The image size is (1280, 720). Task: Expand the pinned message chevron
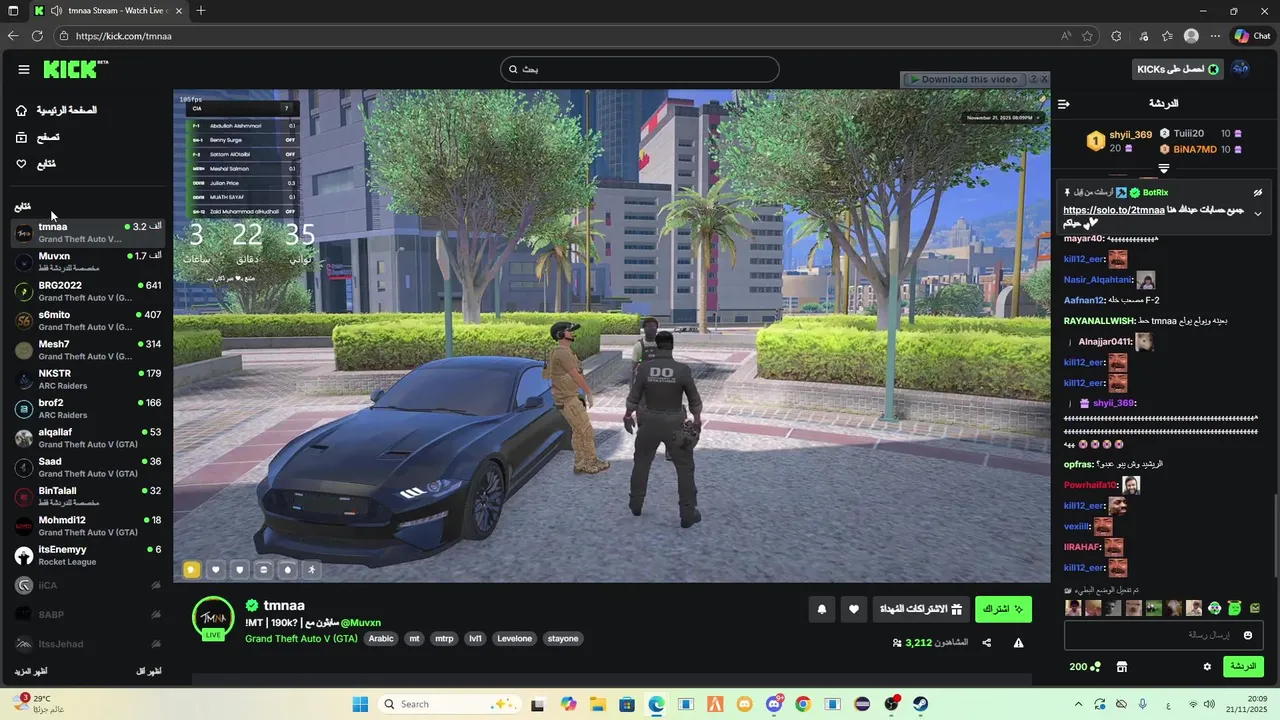(x=1258, y=214)
